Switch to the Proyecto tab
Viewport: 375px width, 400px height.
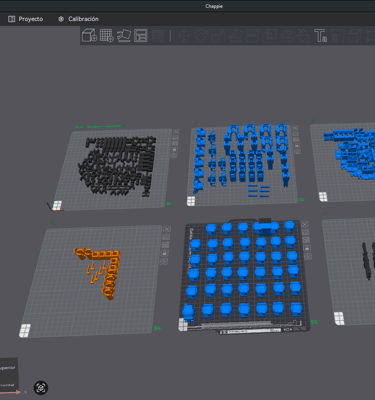point(26,19)
